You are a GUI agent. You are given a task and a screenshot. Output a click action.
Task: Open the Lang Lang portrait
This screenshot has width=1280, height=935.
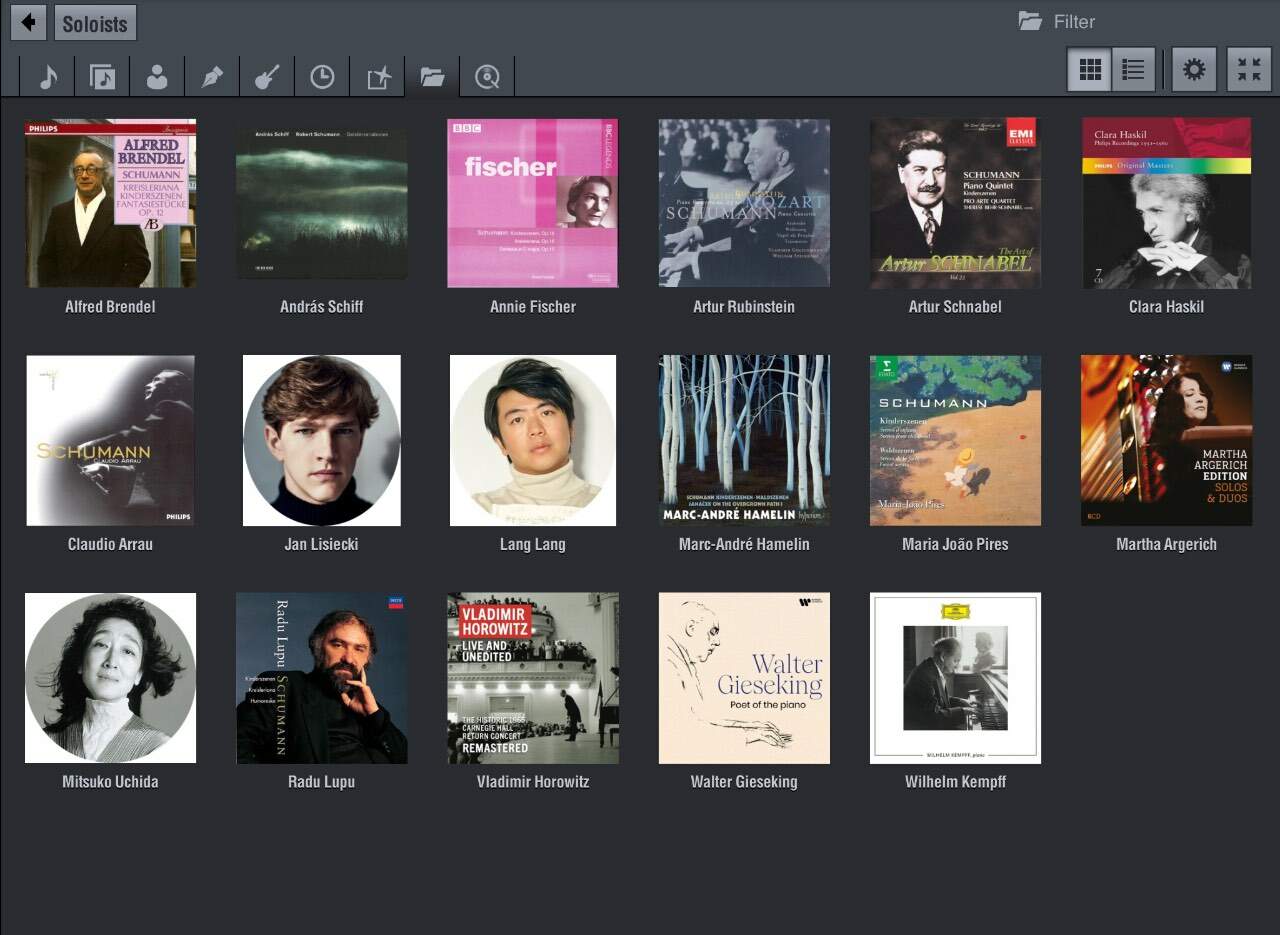coord(533,440)
